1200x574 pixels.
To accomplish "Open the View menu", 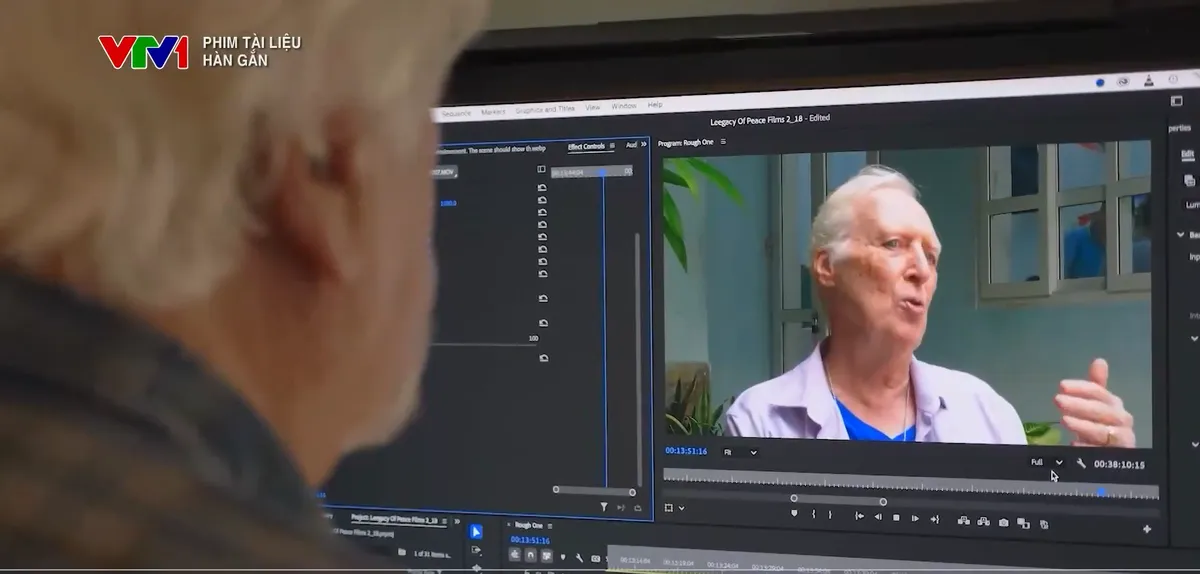I will click(593, 107).
